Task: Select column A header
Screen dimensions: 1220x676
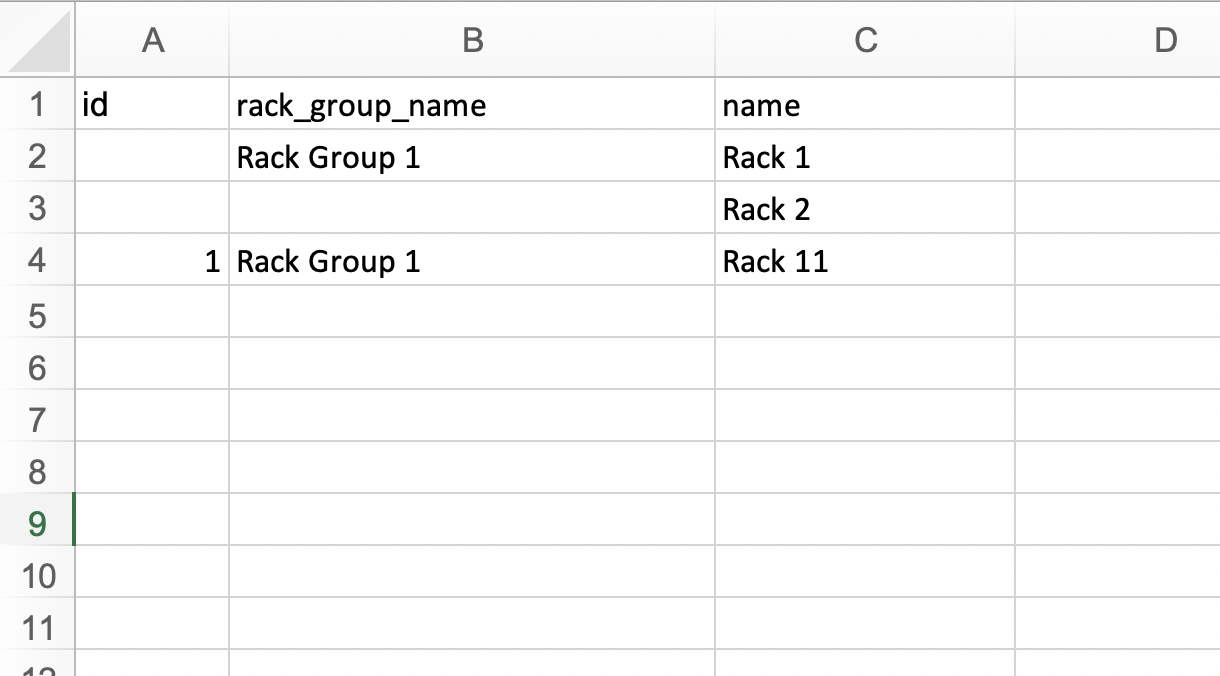Action: tap(152, 39)
